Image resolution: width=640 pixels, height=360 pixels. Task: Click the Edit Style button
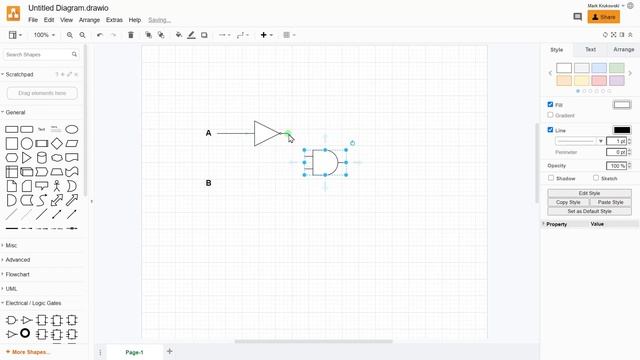click(x=589, y=193)
